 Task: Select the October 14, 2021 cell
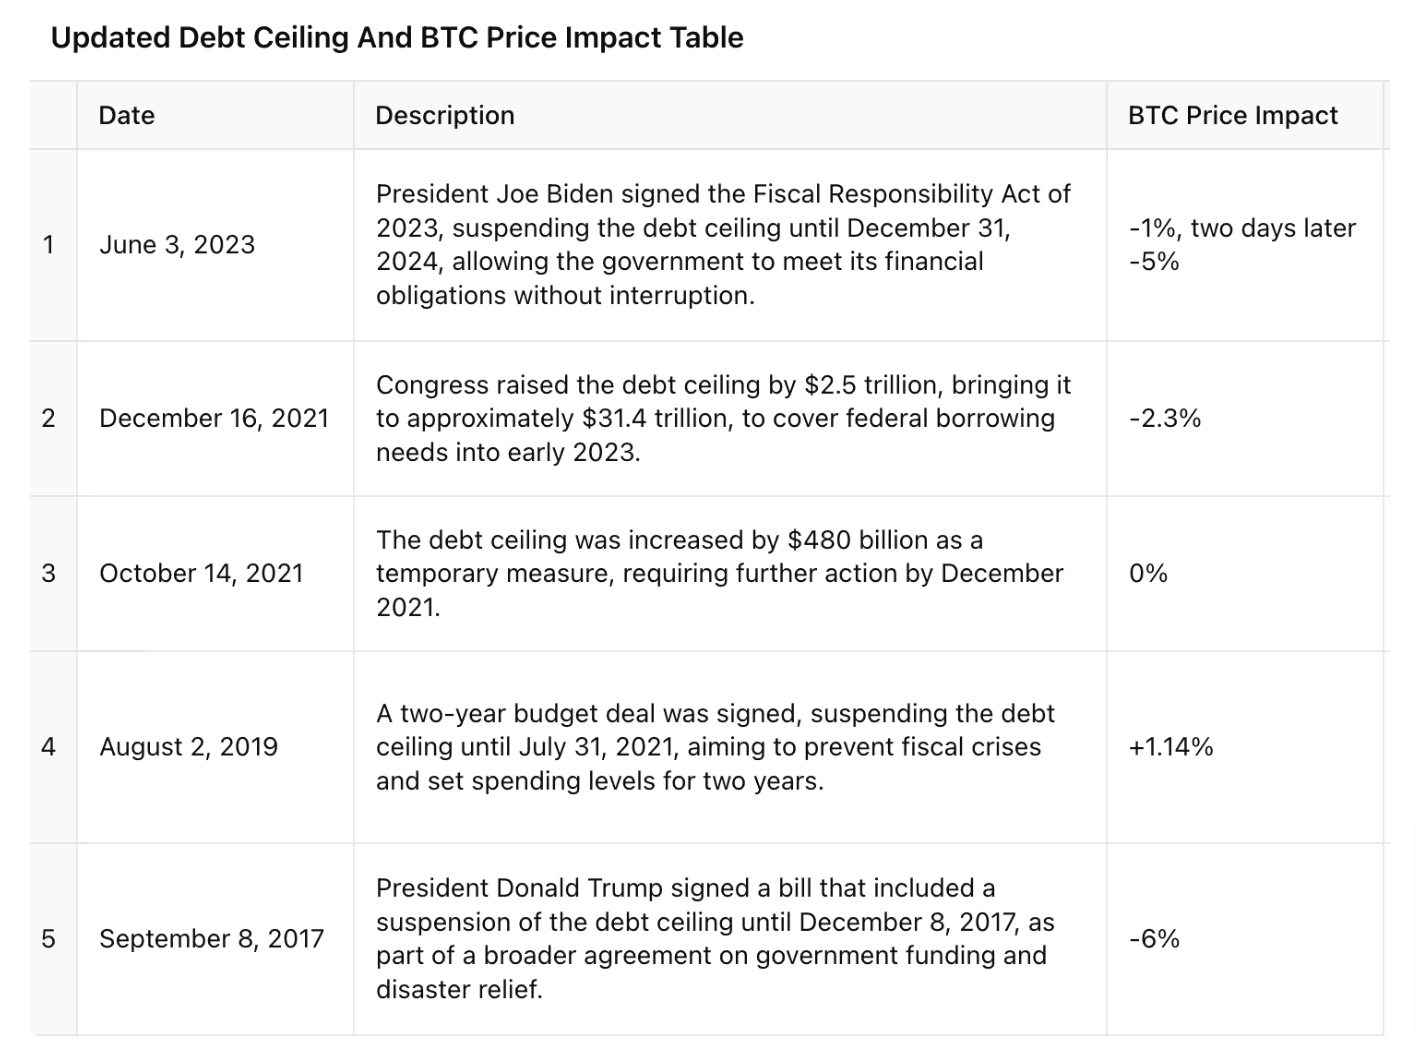[x=201, y=573]
